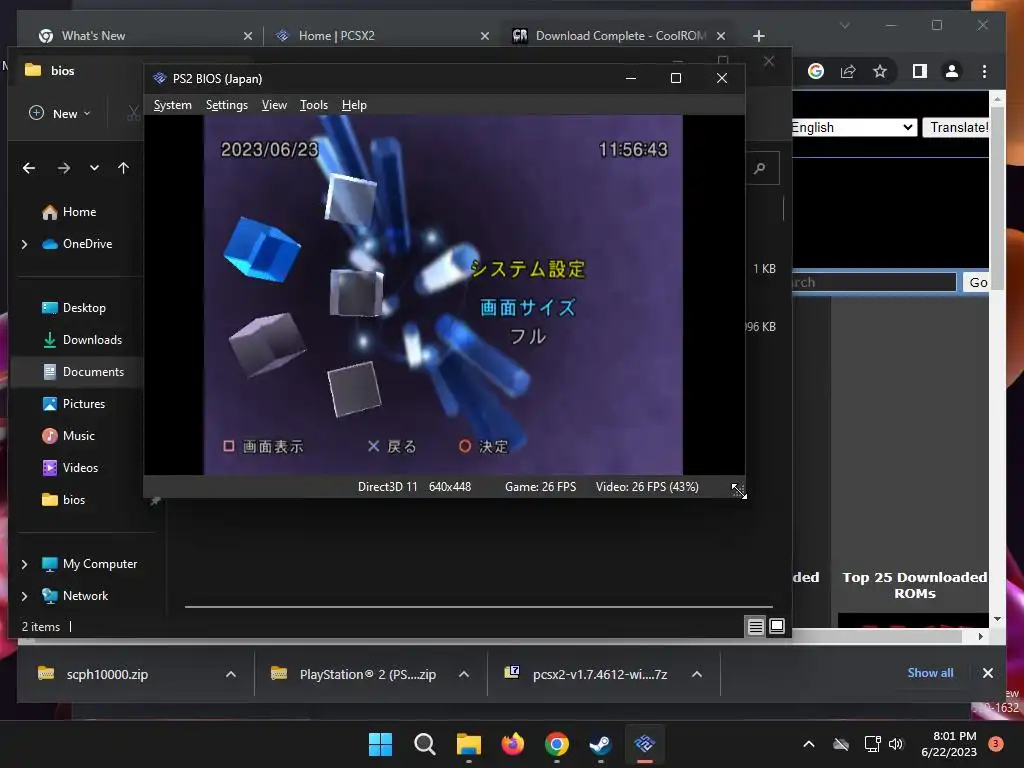Select the Download Complete - CoolROM tab
The height and width of the screenshot is (768, 1024).
620,36
